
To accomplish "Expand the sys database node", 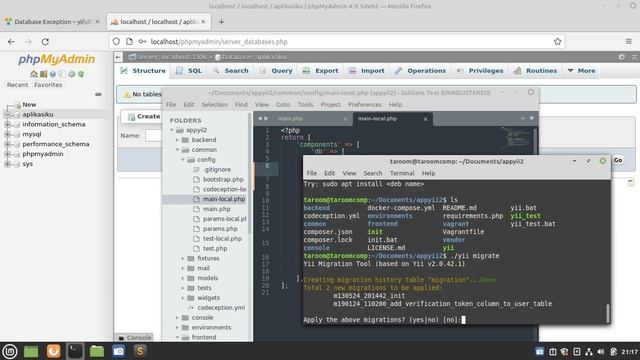I will [x=7, y=164].
